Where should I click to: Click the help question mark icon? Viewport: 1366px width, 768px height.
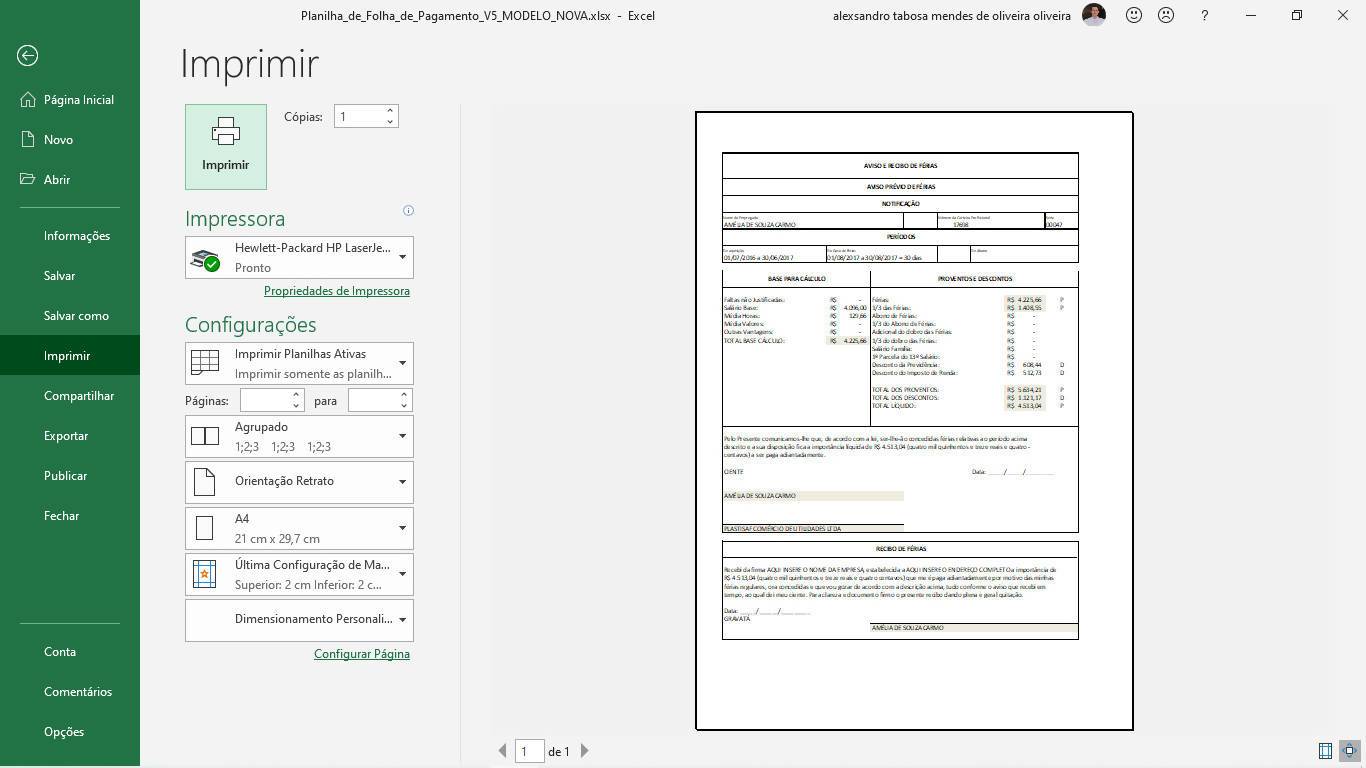(x=1205, y=16)
